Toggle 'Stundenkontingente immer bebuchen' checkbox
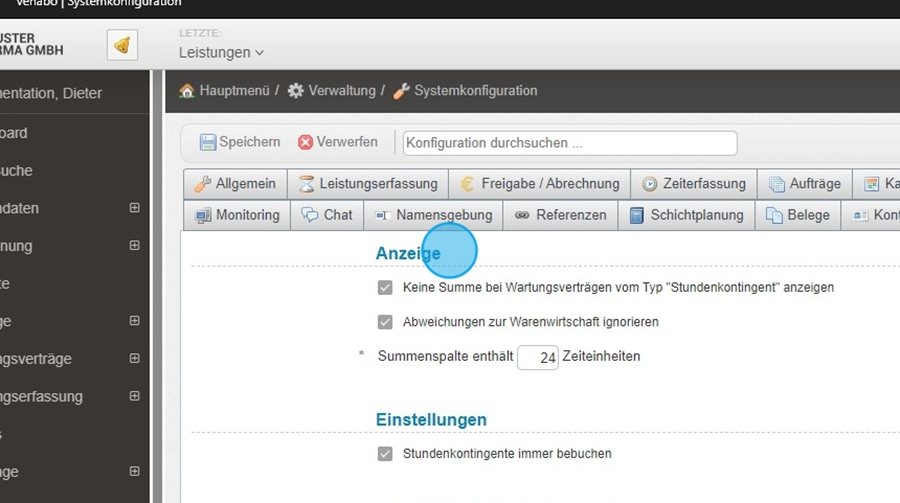Viewport: 900px width, 503px height. (x=385, y=454)
